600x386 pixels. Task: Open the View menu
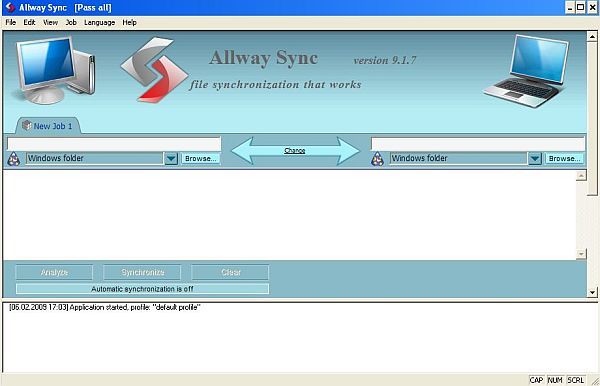(50, 23)
